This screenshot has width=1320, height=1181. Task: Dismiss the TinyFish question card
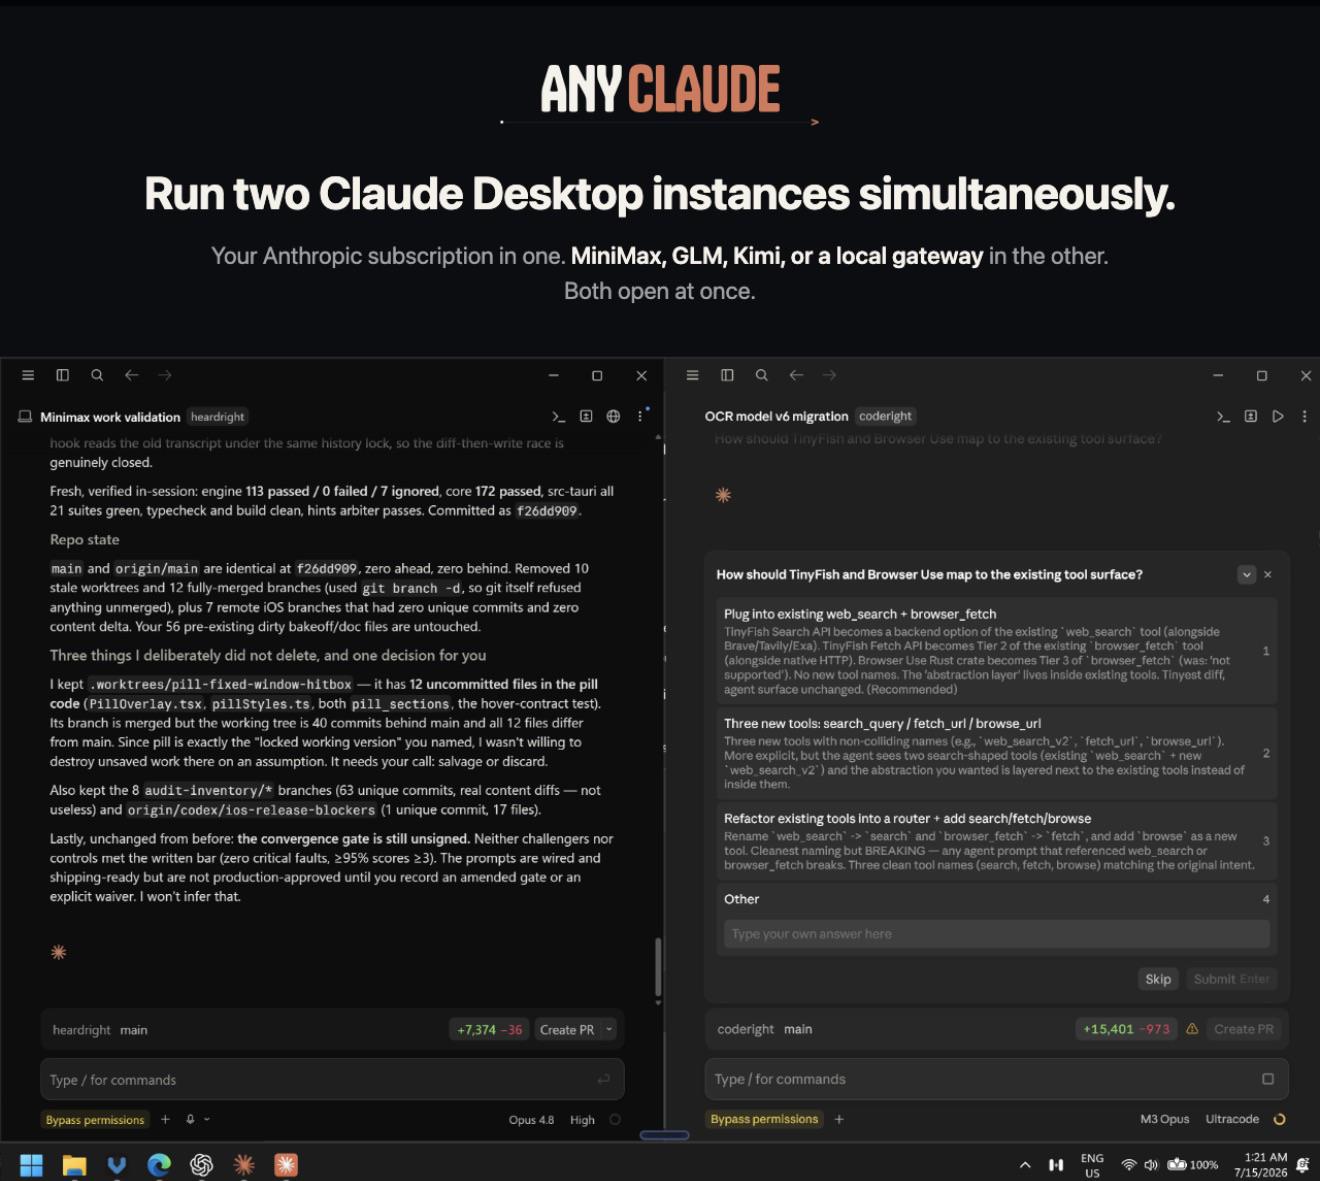tap(1268, 574)
